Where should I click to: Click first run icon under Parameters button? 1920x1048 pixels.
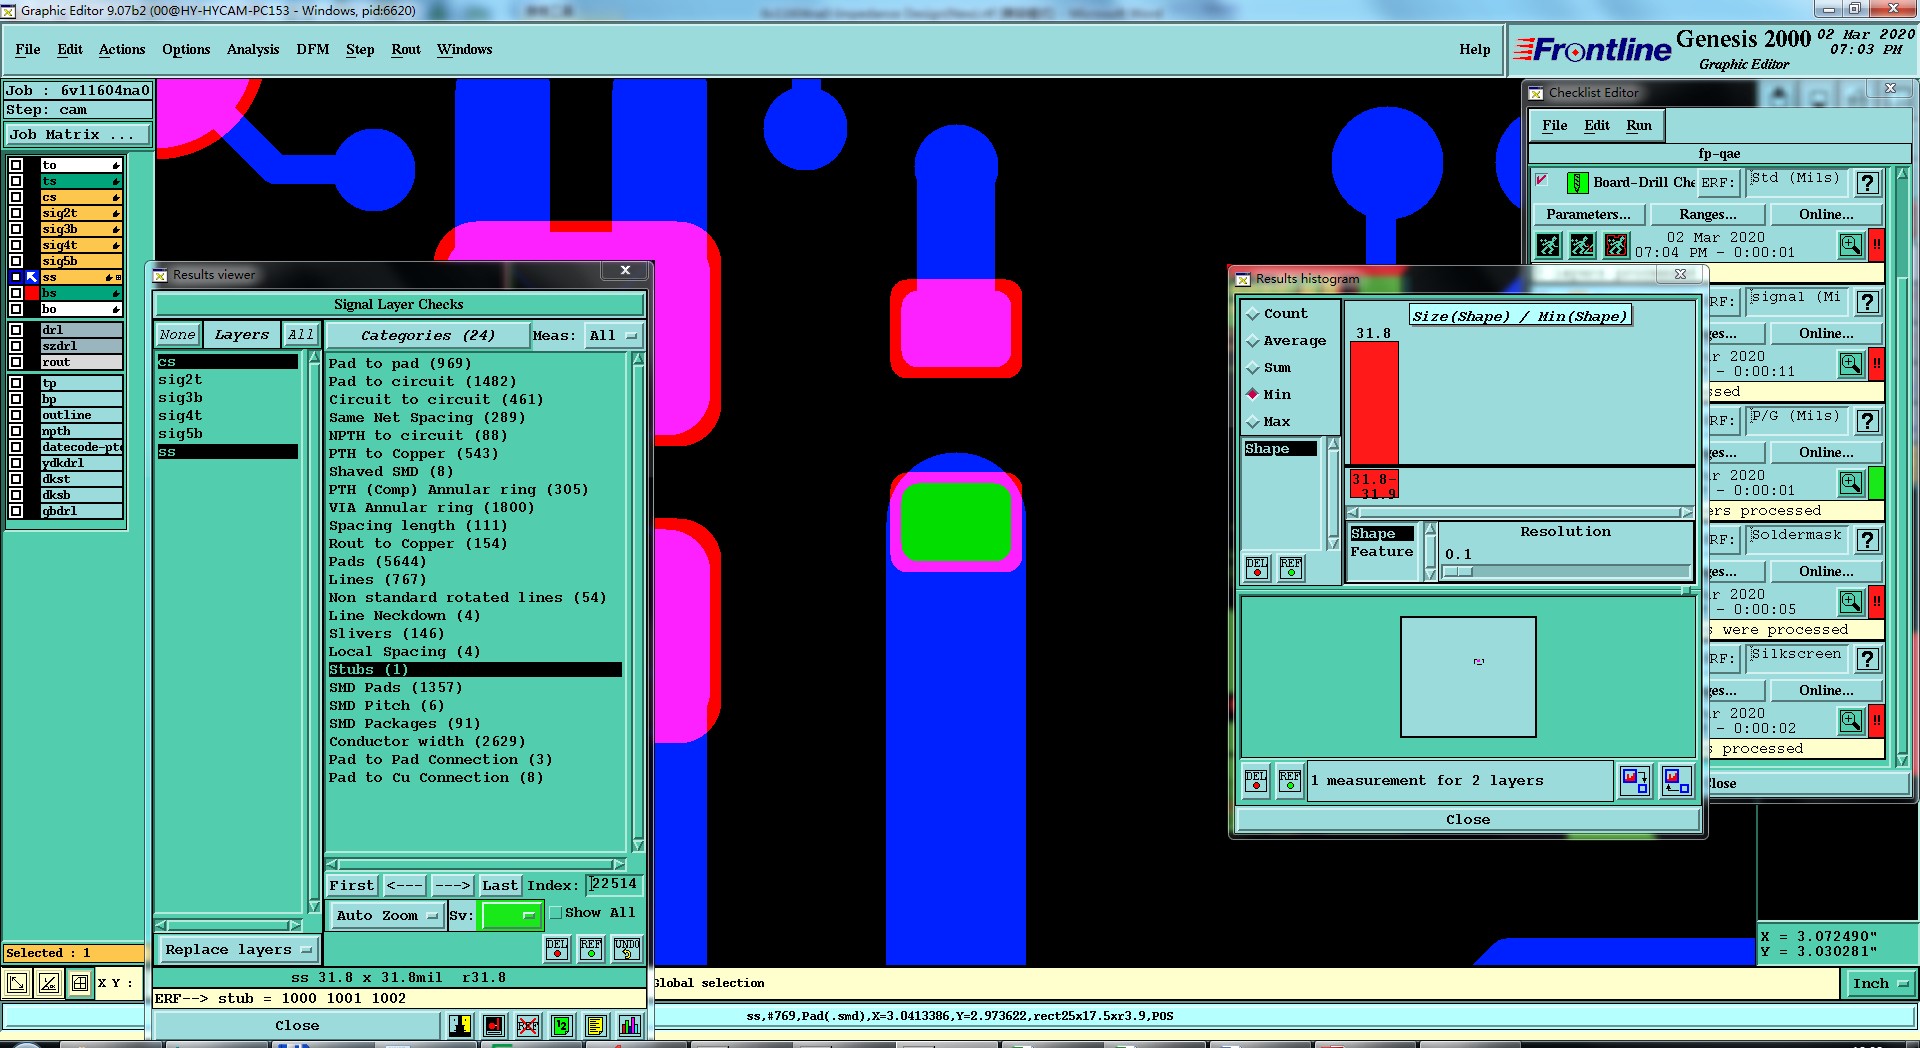pyautogui.click(x=1548, y=245)
